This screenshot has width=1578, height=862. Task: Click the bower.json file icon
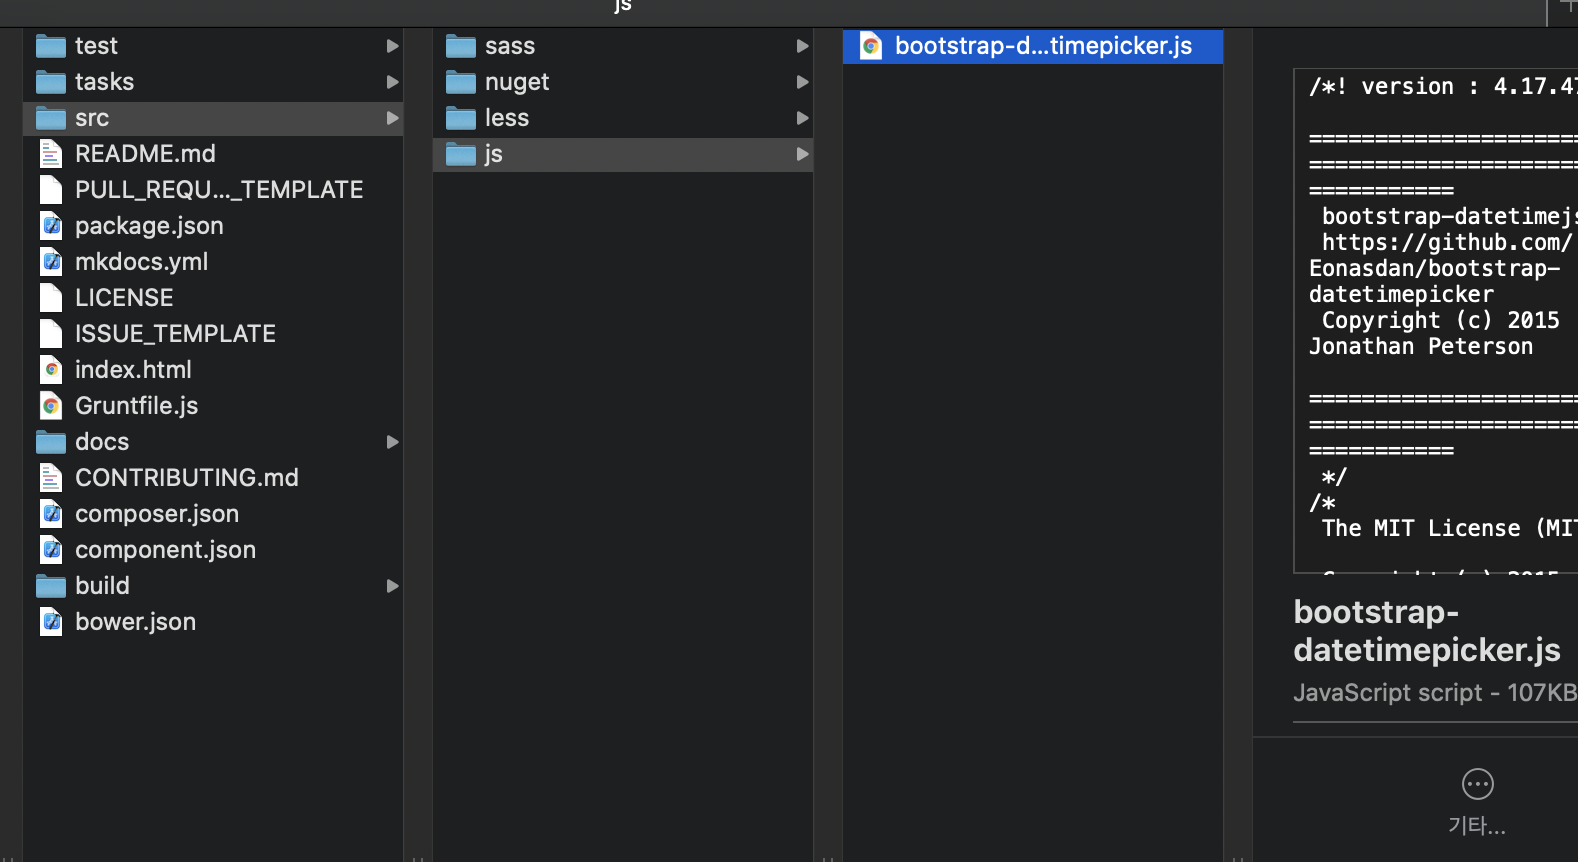pos(51,622)
